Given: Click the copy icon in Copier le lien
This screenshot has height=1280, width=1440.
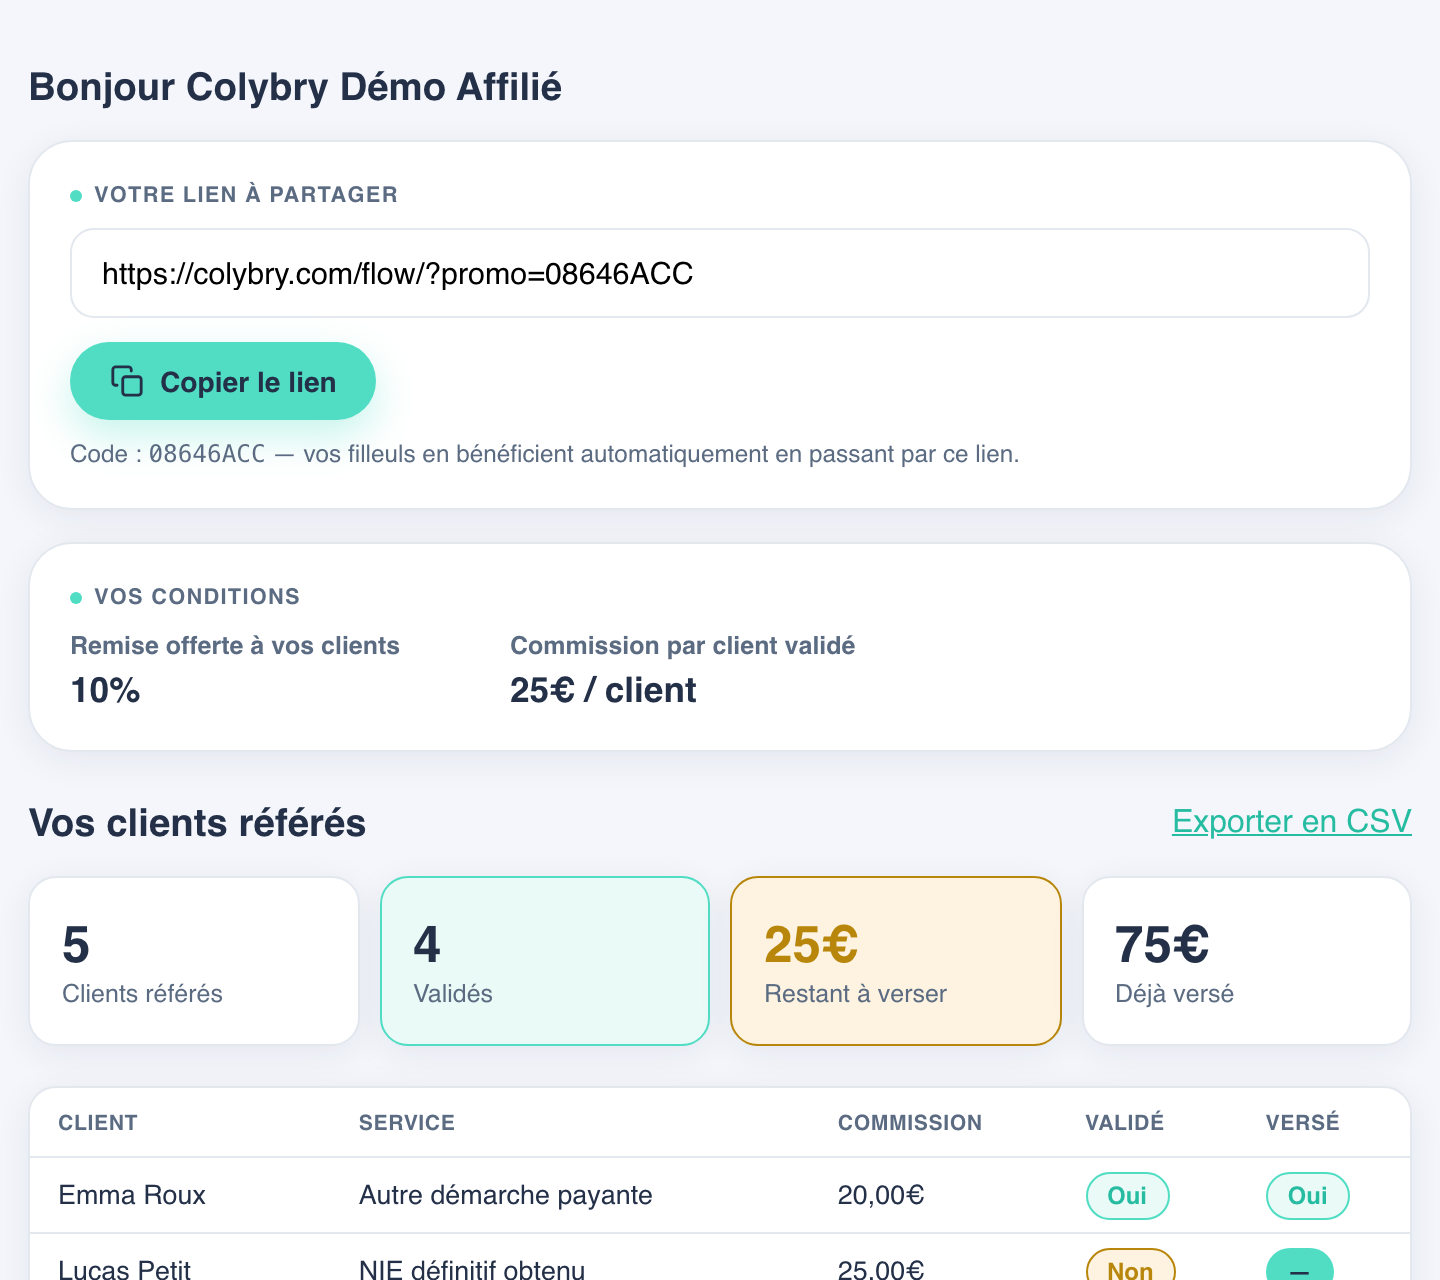Looking at the screenshot, I should (127, 381).
